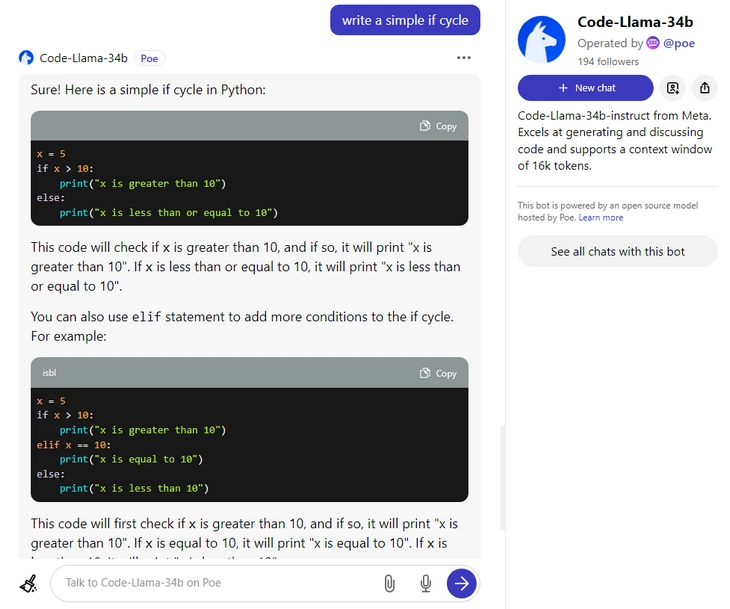The width and height of the screenshot is (730, 609).
Task: Click 'Sure! Here is a simple if cycle' text
Action: coord(148,89)
